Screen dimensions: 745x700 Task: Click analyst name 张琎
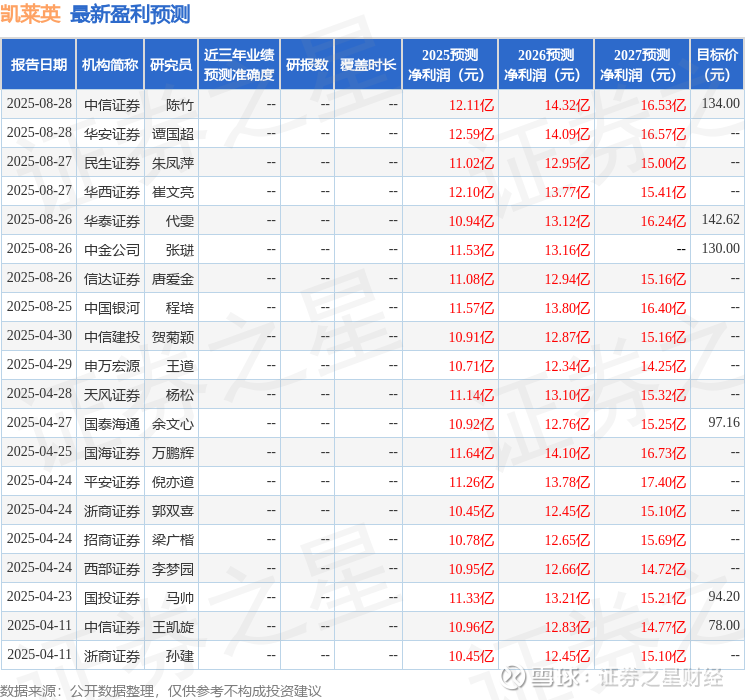point(180,250)
